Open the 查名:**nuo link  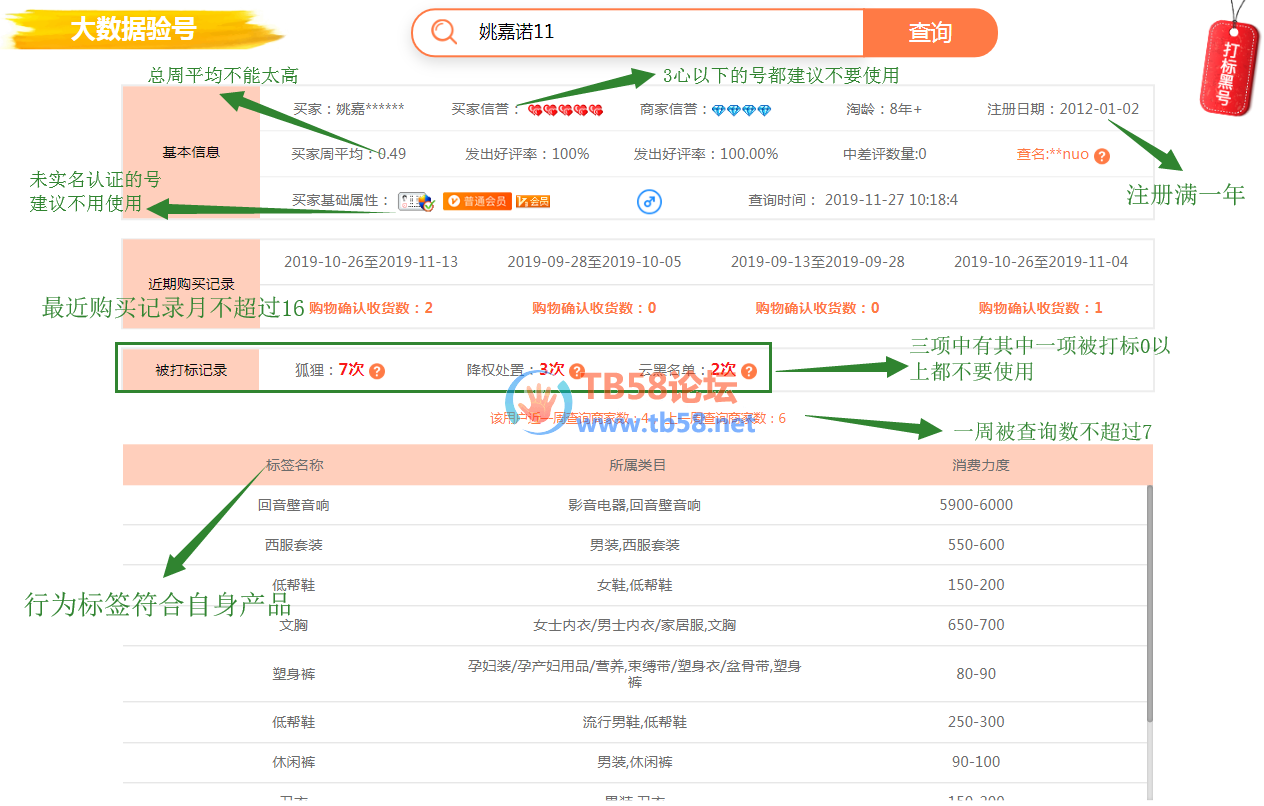tap(1052, 155)
